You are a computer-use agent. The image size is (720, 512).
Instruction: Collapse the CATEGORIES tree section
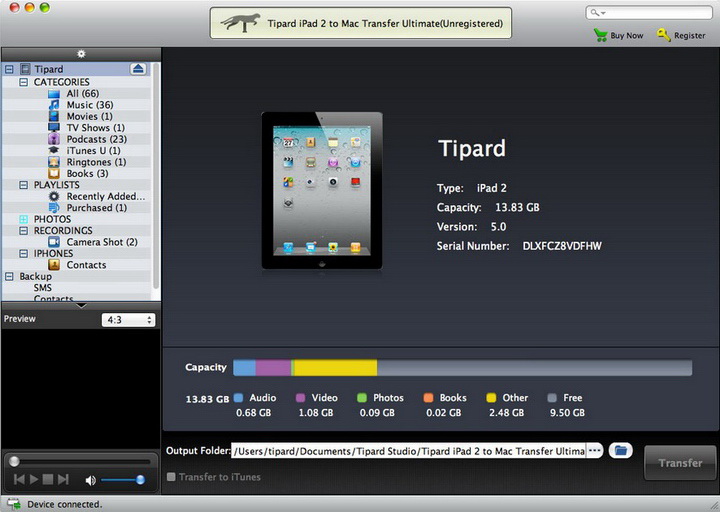[x=23, y=82]
